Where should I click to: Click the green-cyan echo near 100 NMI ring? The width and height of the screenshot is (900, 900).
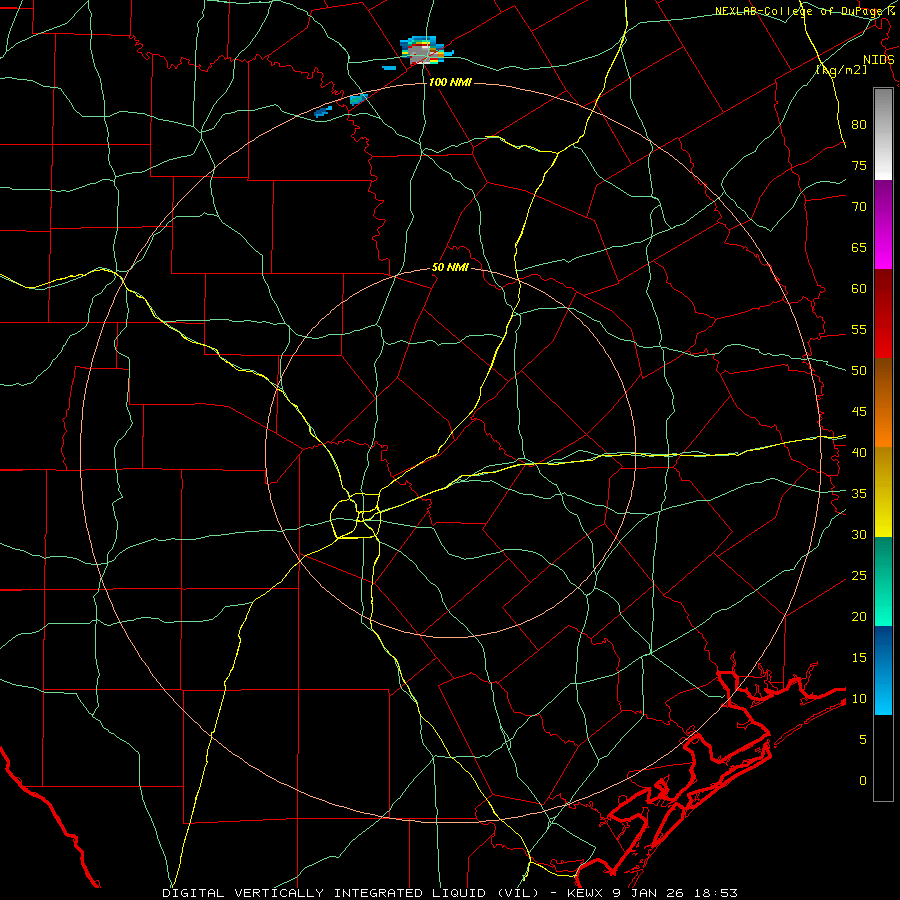(359, 99)
